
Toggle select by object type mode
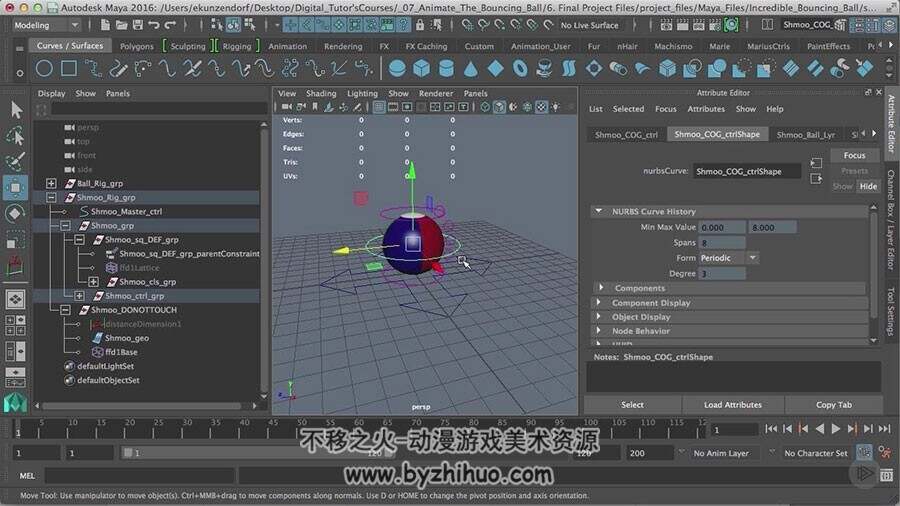233,25
